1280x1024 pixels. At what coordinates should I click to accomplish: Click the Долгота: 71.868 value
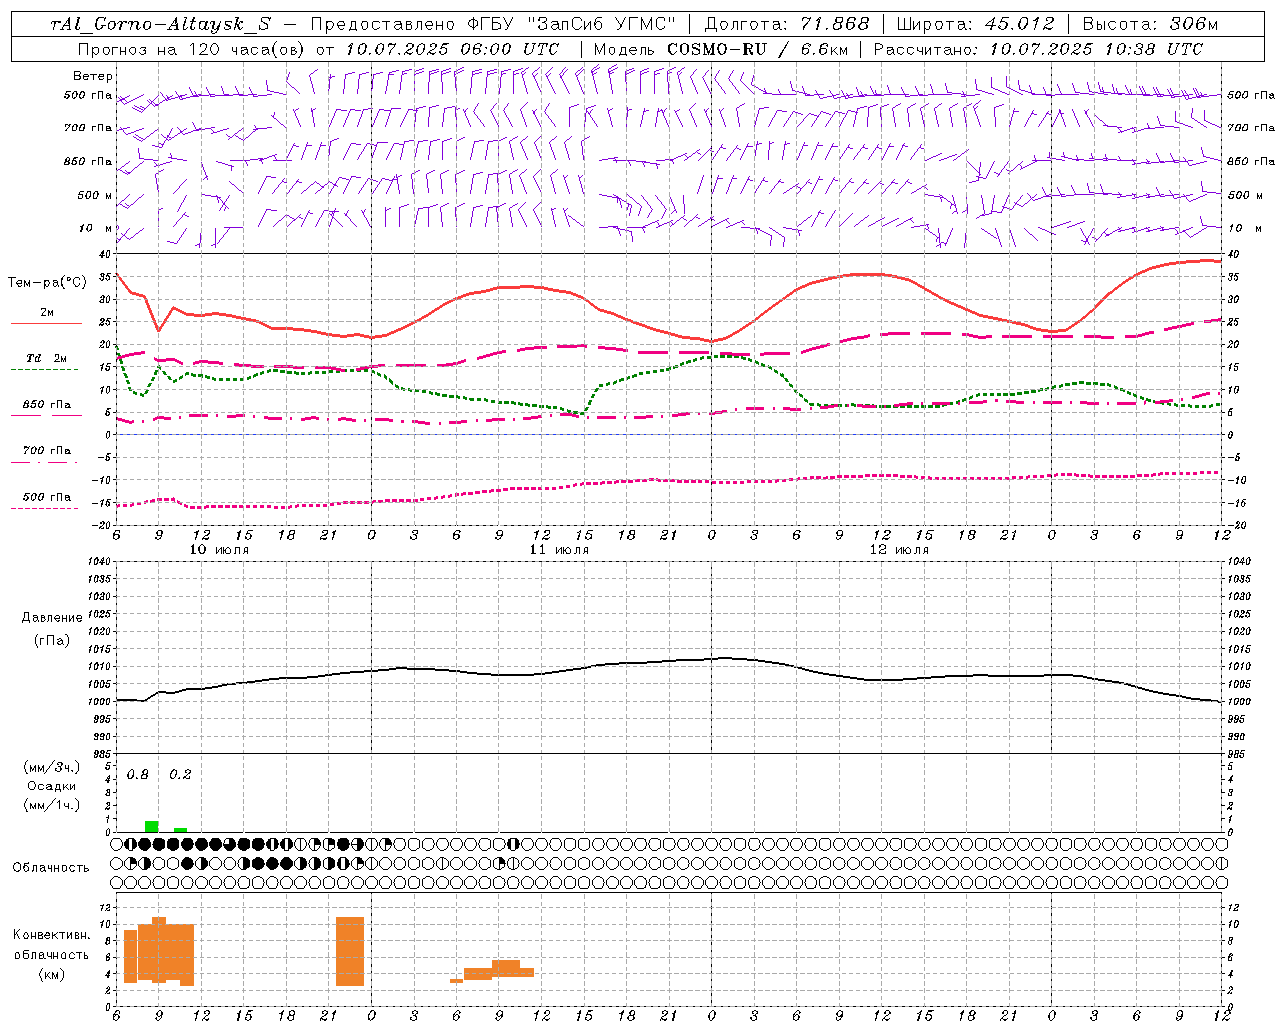(x=787, y=24)
